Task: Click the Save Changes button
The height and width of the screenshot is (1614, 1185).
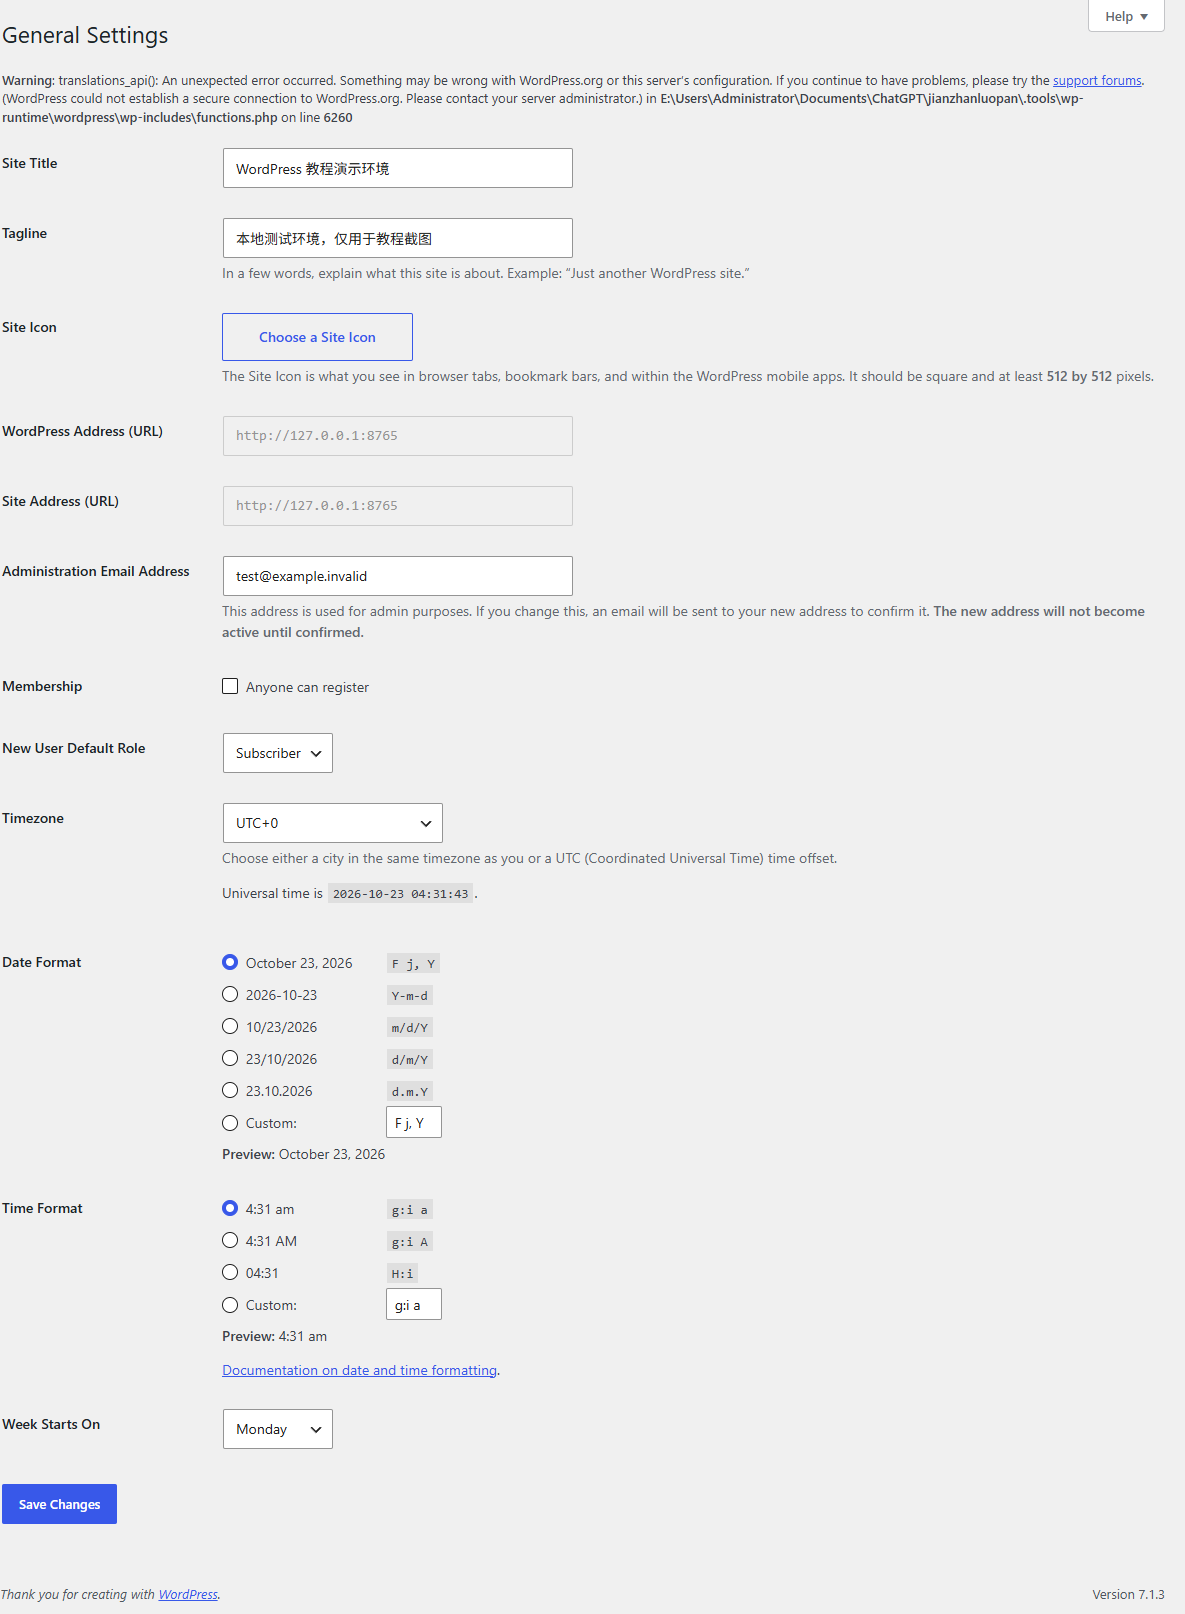Action: [x=59, y=1504]
